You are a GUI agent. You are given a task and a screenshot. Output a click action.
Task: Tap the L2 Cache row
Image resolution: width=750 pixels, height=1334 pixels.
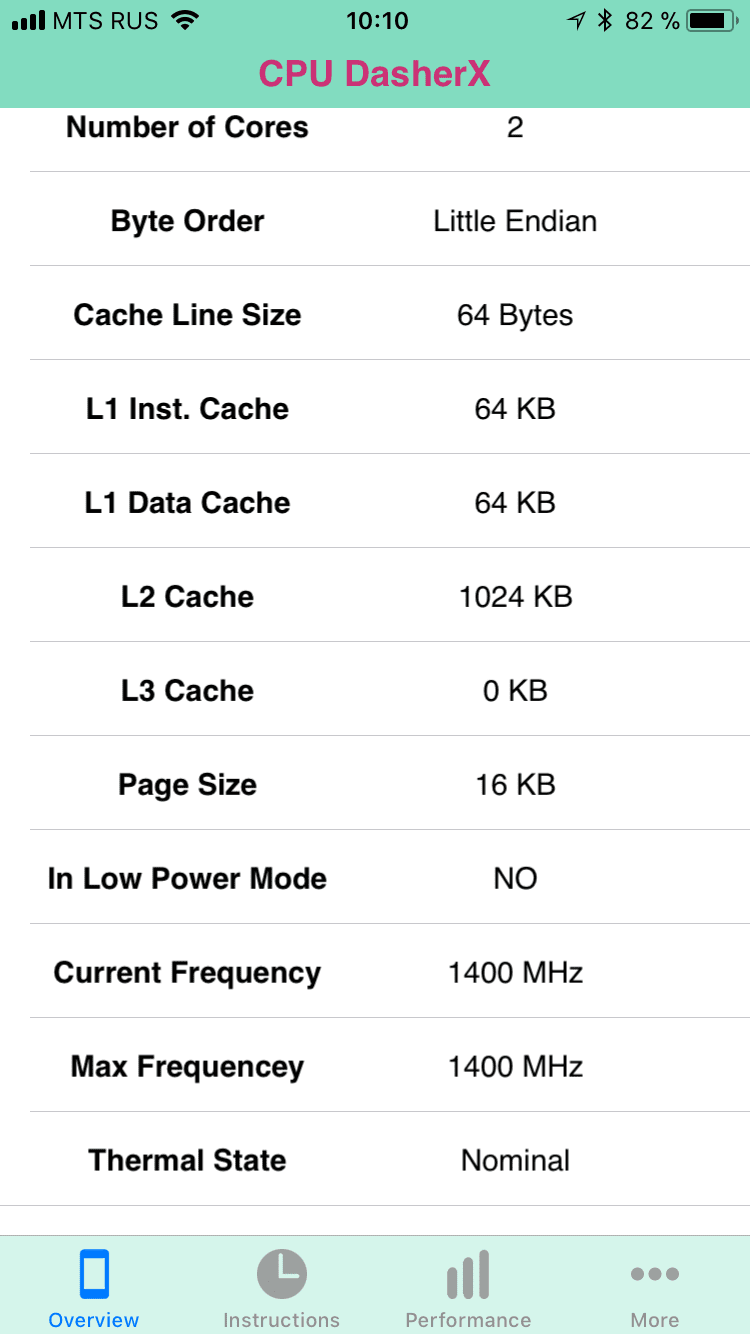[x=375, y=596]
